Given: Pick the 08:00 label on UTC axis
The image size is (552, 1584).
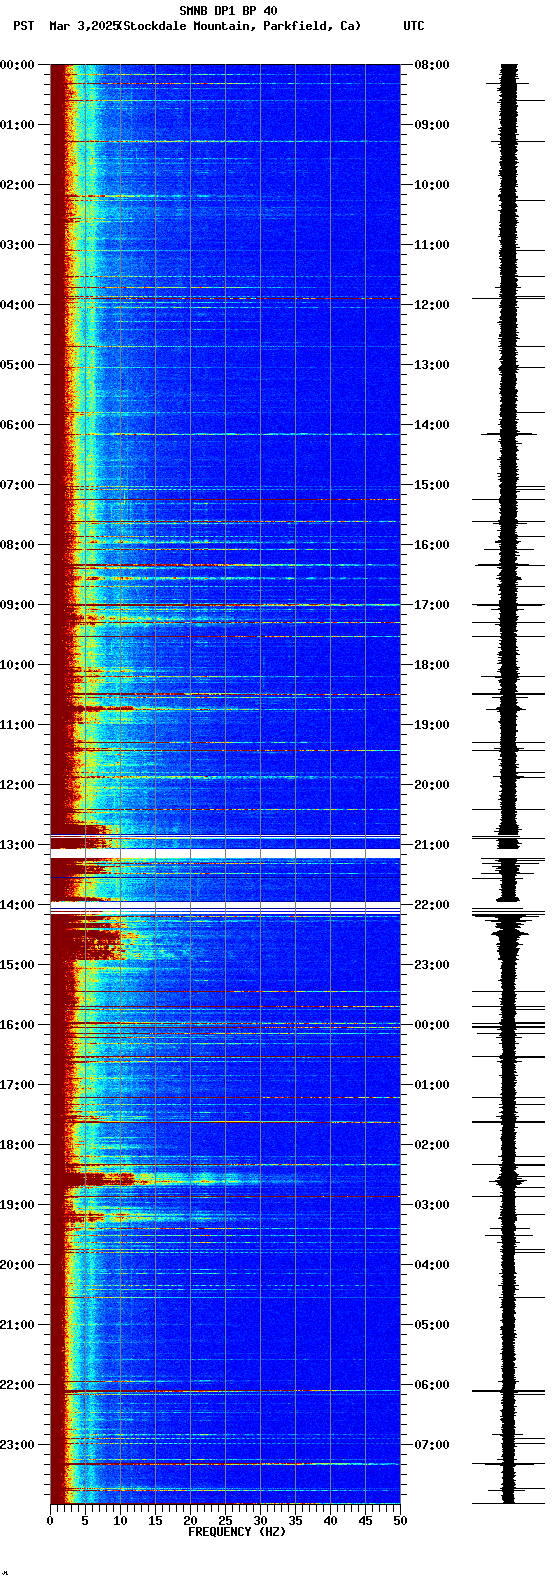Looking at the screenshot, I should (431, 65).
